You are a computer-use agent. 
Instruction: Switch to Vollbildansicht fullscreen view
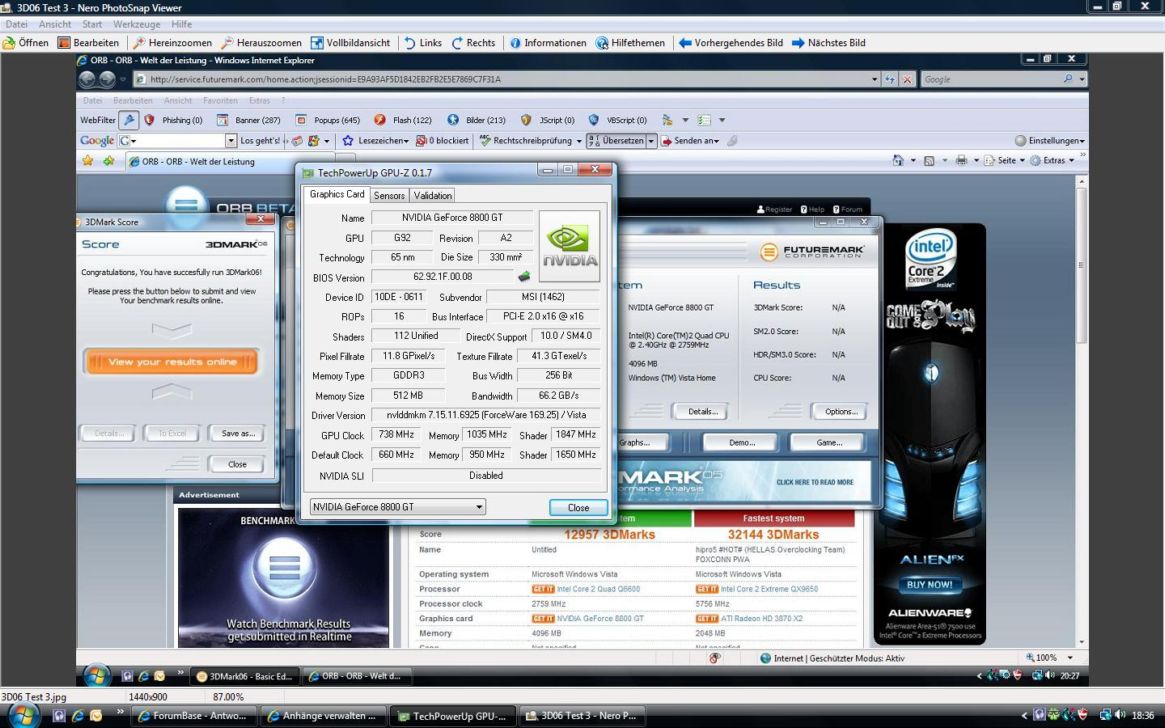click(350, 43)
